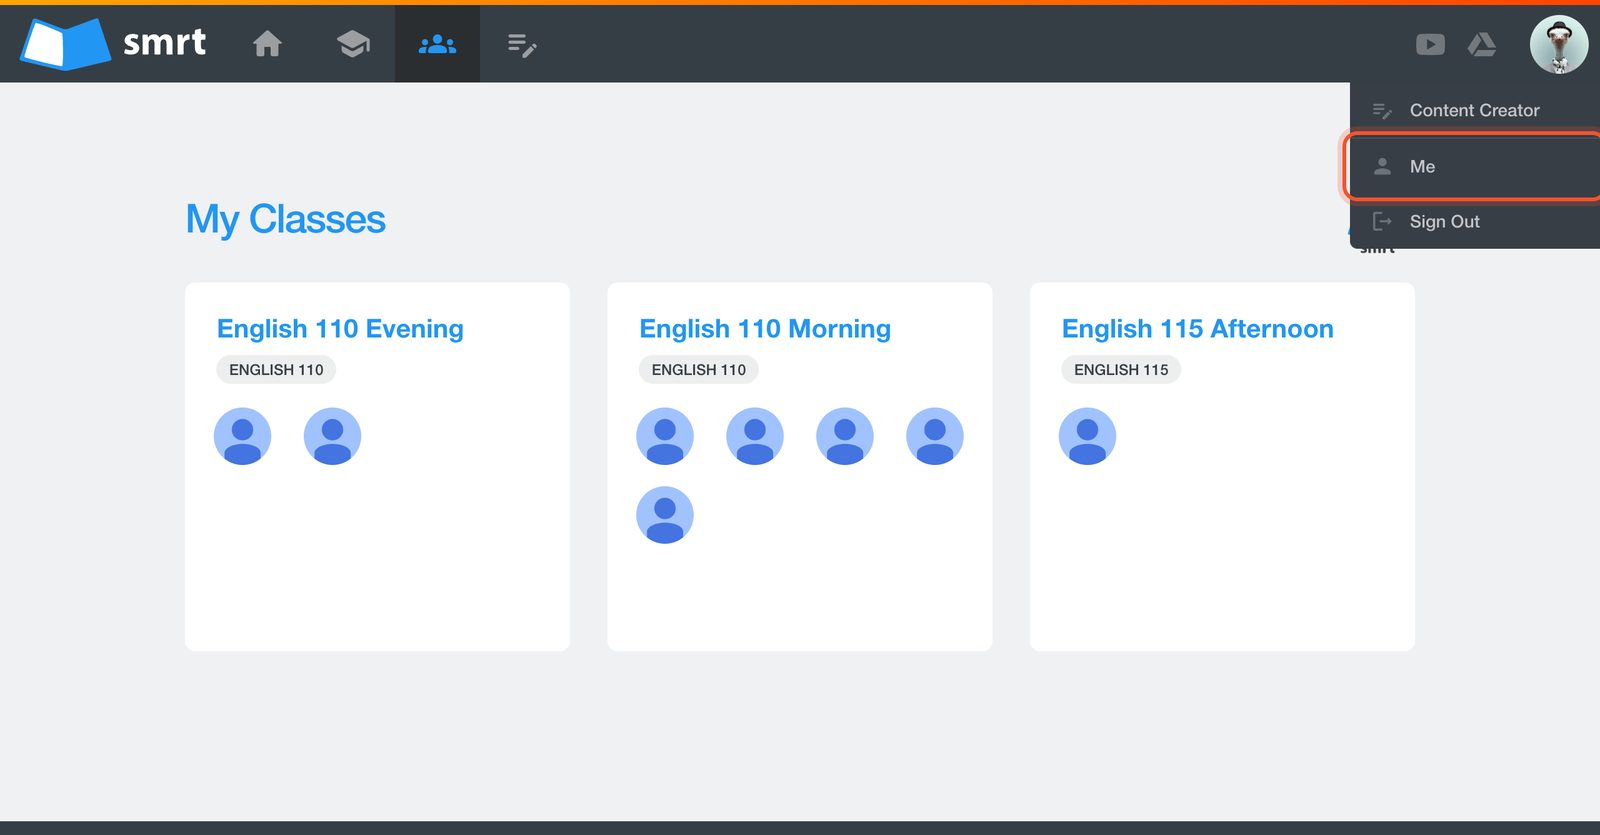This screenshot has width=1600, height=835.
Task: Click fifth student avatar in Morning class
Action: [665, 515]
